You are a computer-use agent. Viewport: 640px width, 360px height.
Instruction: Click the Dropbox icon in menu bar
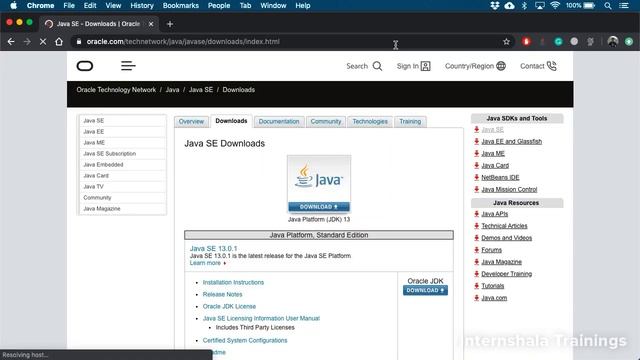pos(495,6)
